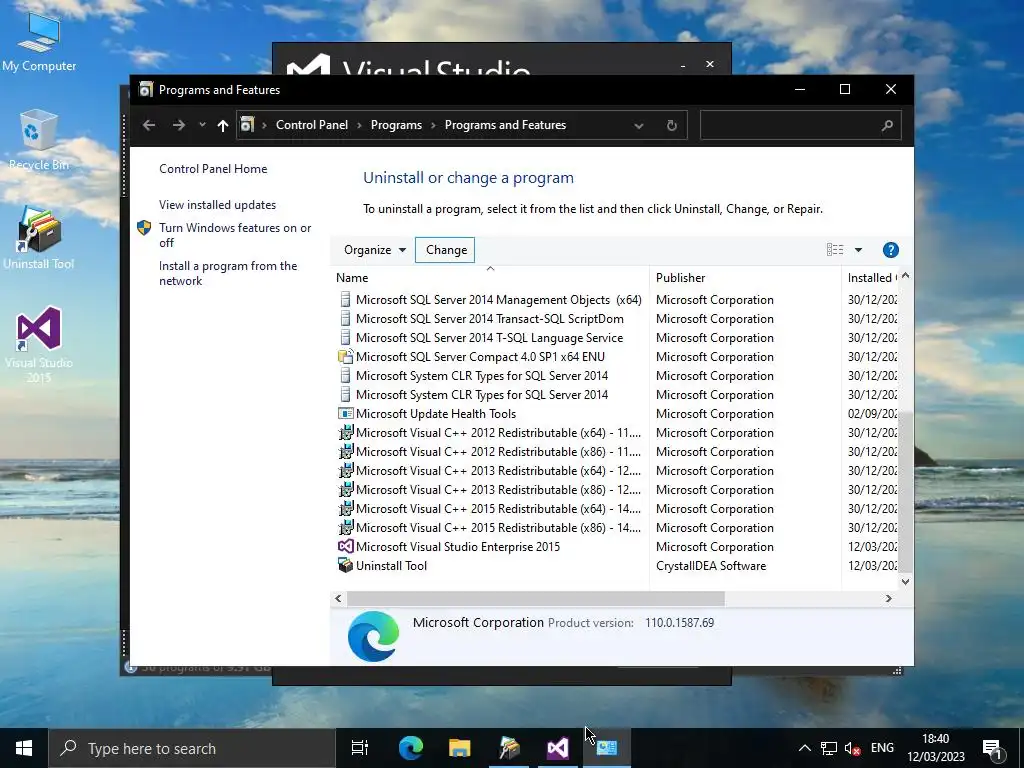Viewport: 1024px width, 768px height.
Task: Select Microsoft Visual Studio Enterprise 2015 entry
Action: (458, 547)
